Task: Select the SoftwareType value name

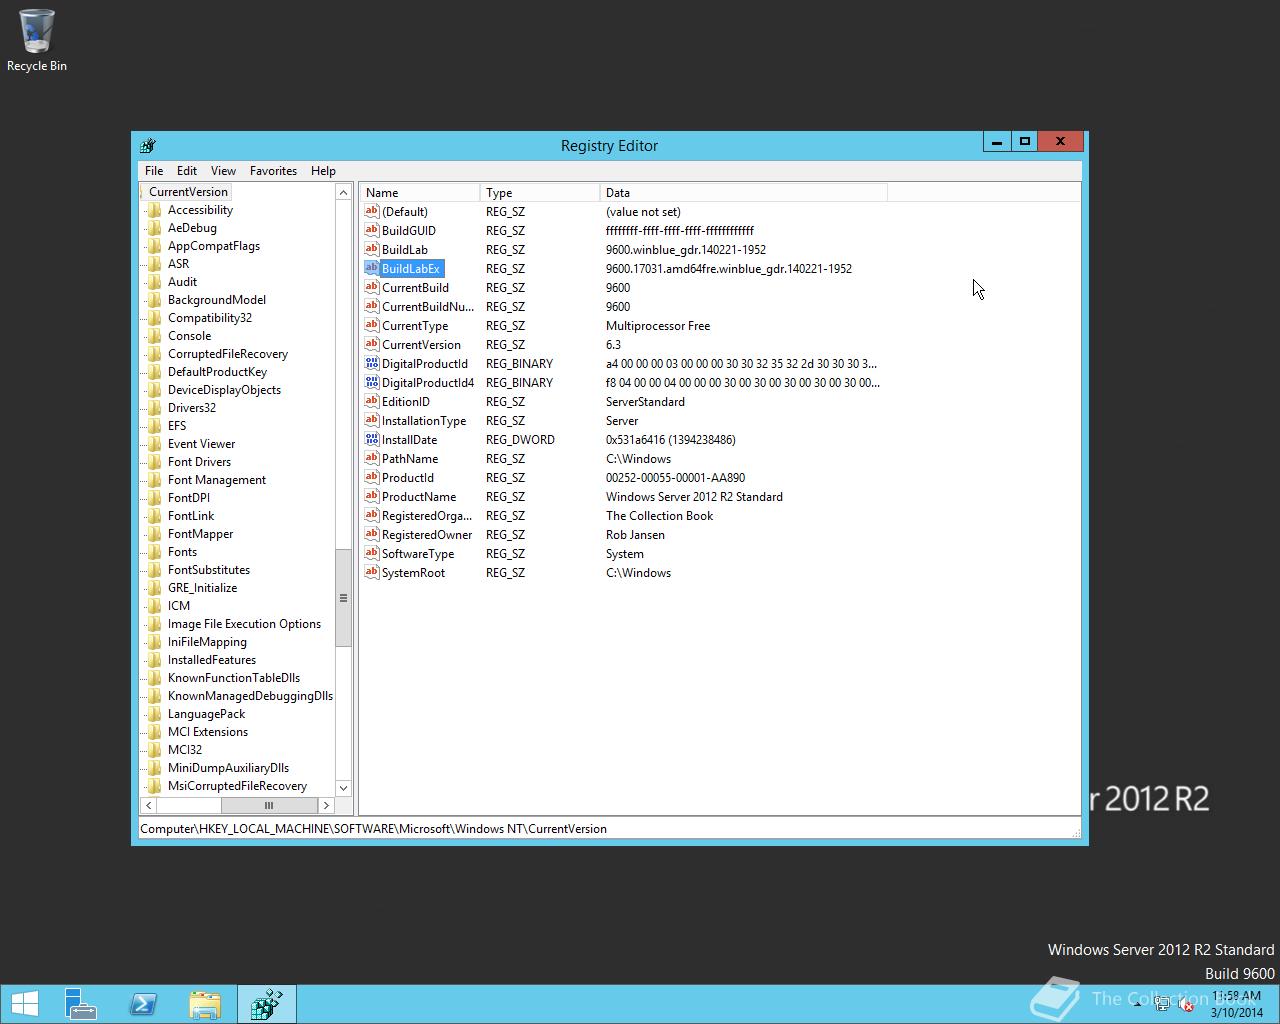Action: [x=418, y=553]
